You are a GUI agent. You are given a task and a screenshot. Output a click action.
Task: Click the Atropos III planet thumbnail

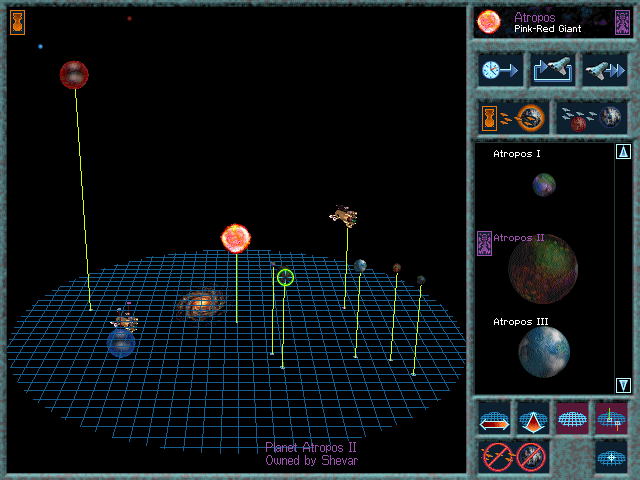544,352
